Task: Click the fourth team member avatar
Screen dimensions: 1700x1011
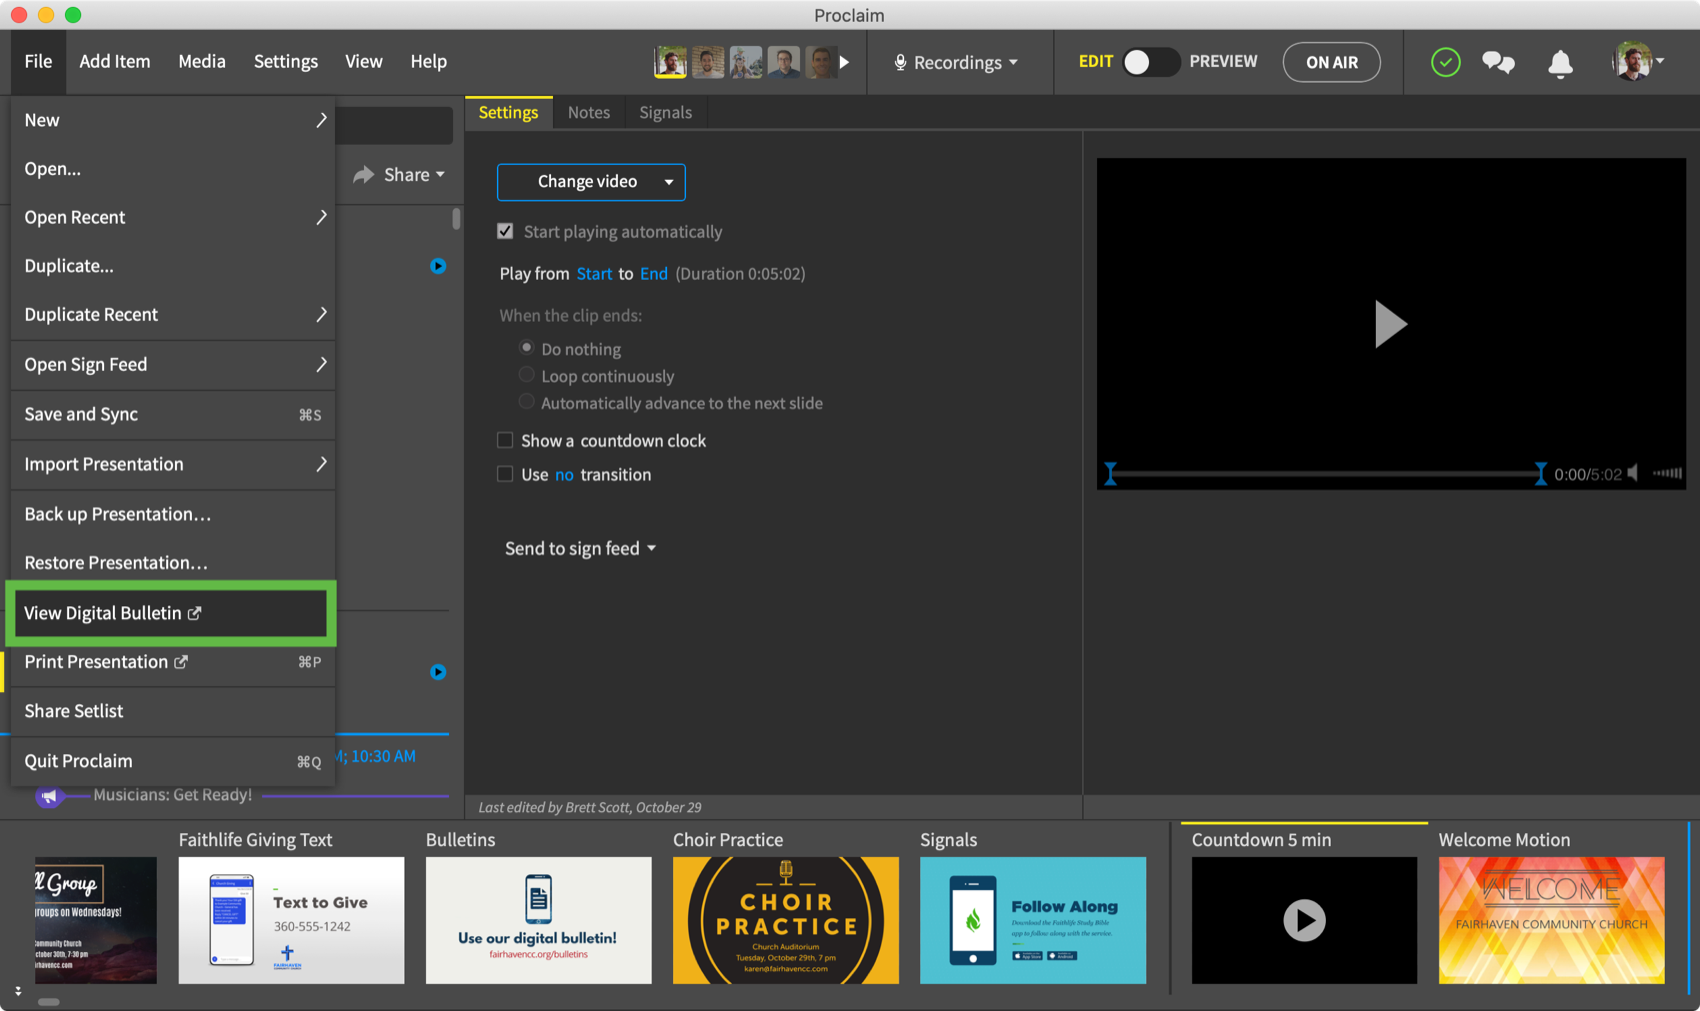Action: click(x=784, y=62)
